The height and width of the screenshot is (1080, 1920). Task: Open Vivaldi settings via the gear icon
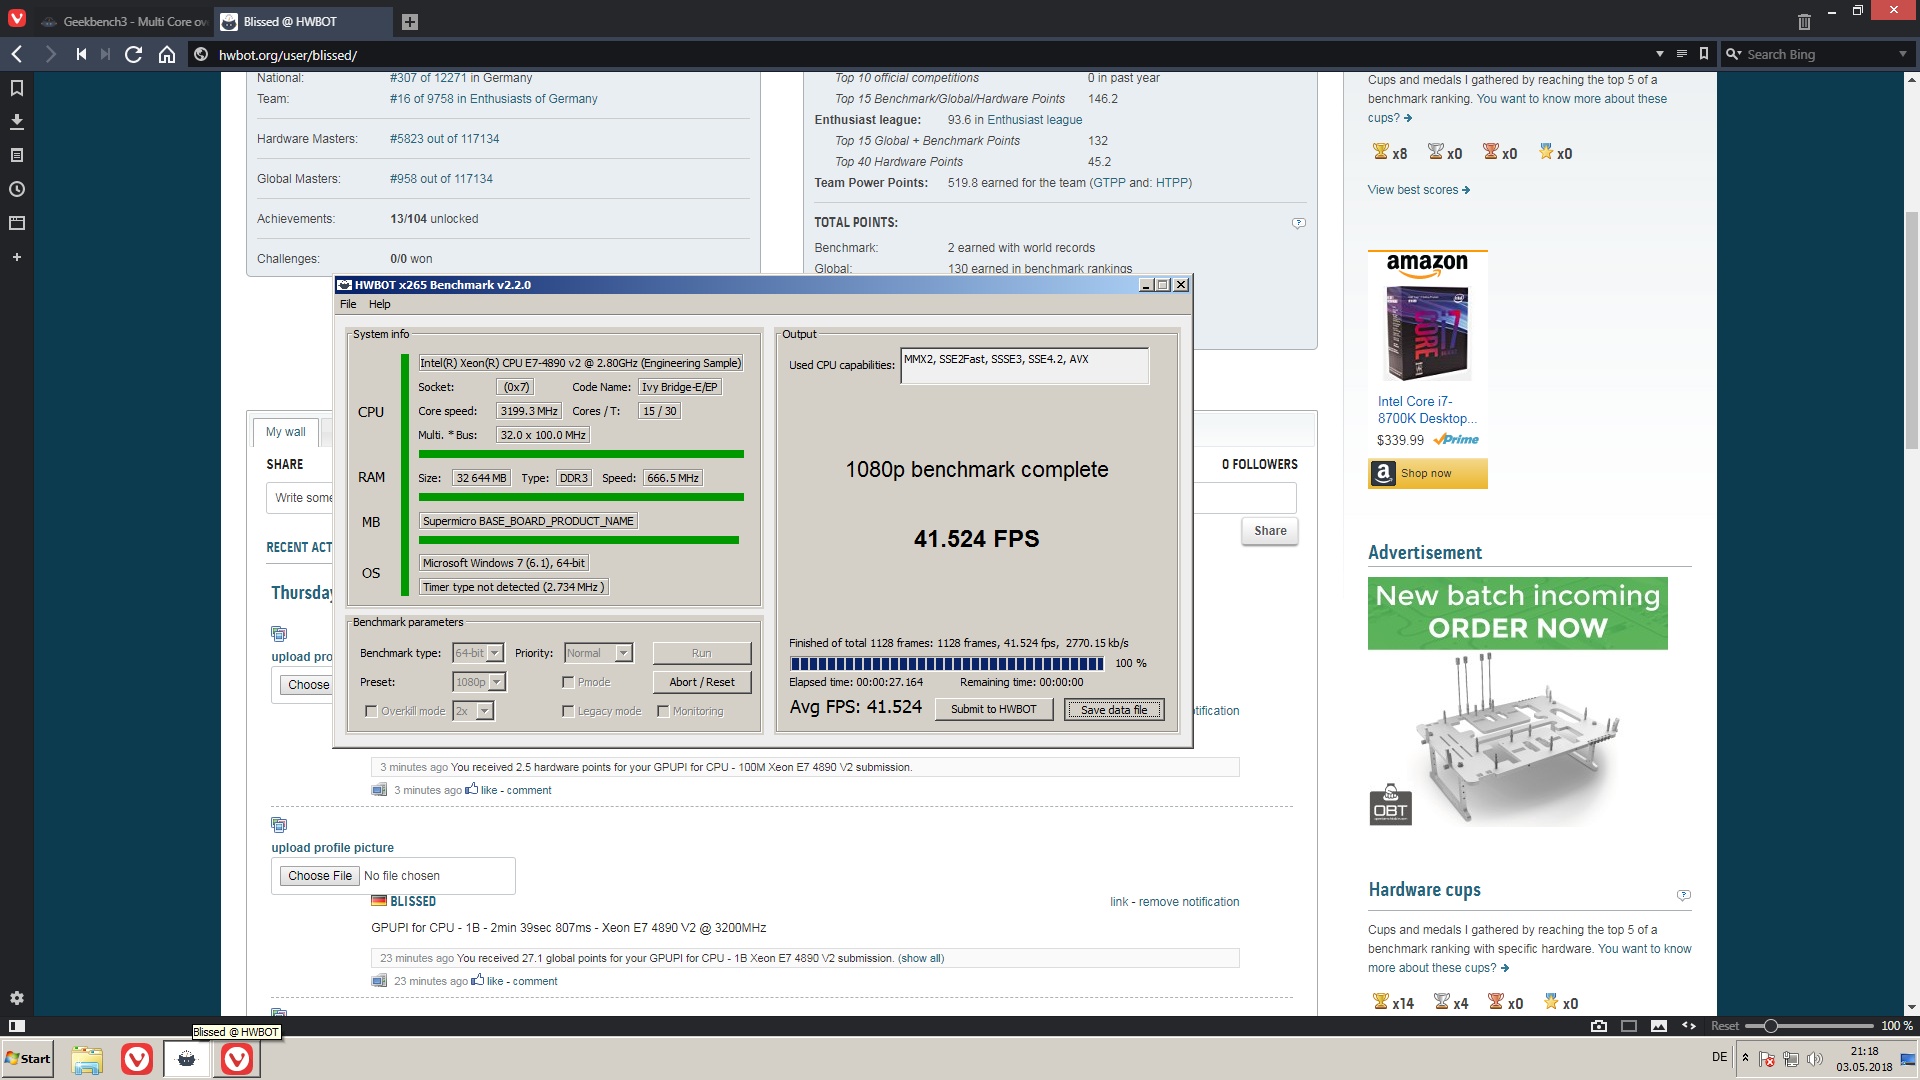[x=16, y=998]
